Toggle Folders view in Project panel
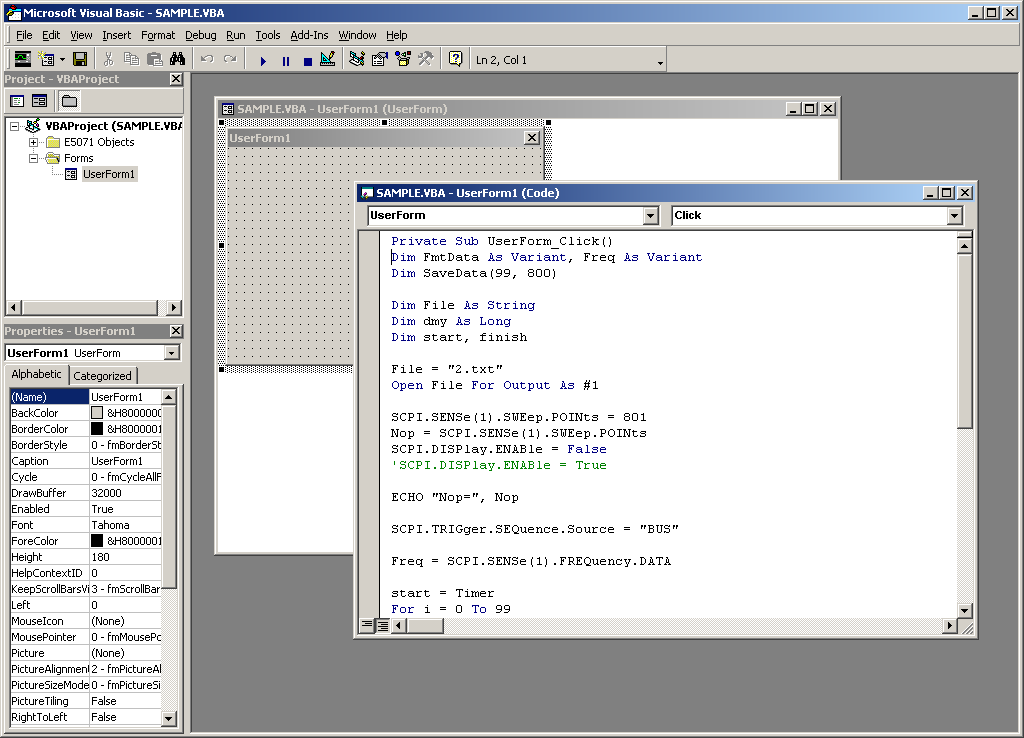 [69, 101]
